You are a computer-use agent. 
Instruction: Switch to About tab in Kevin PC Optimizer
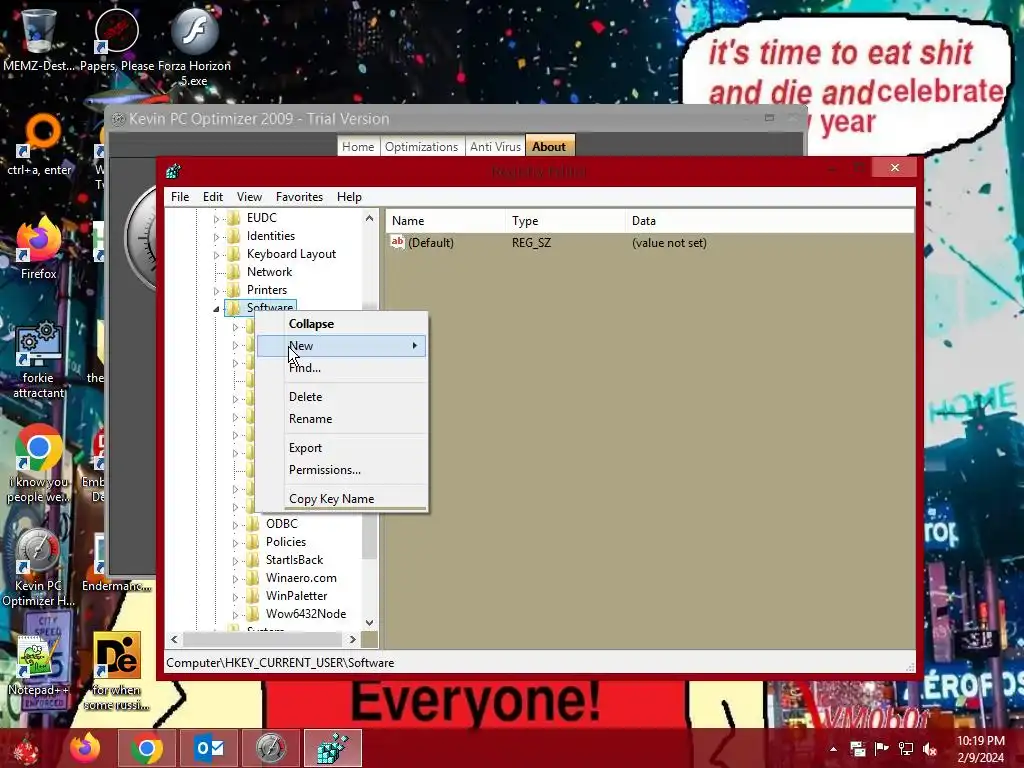coord(549,146)
